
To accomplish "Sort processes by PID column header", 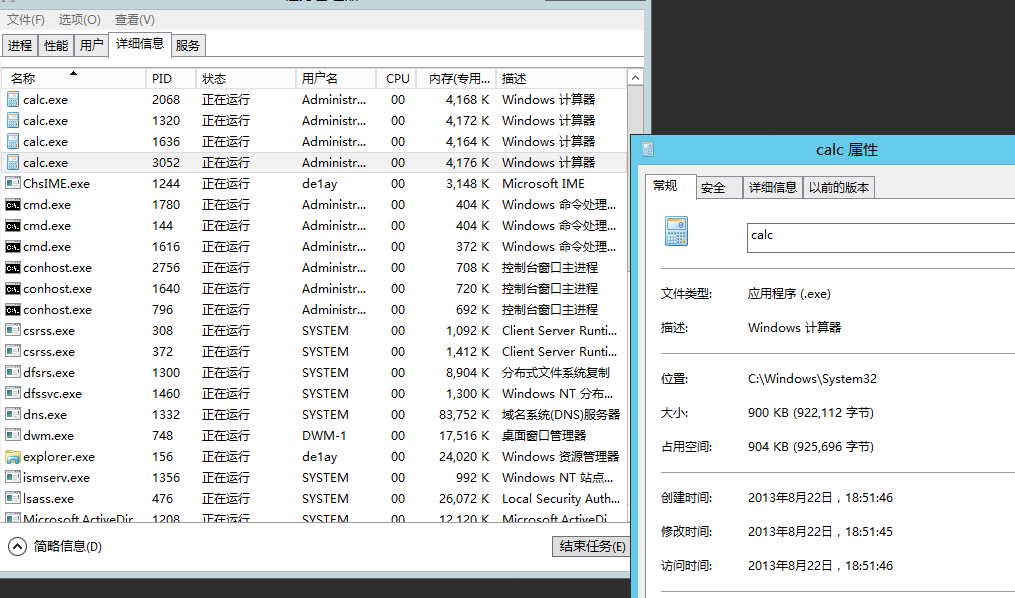I will pos(170,78).
